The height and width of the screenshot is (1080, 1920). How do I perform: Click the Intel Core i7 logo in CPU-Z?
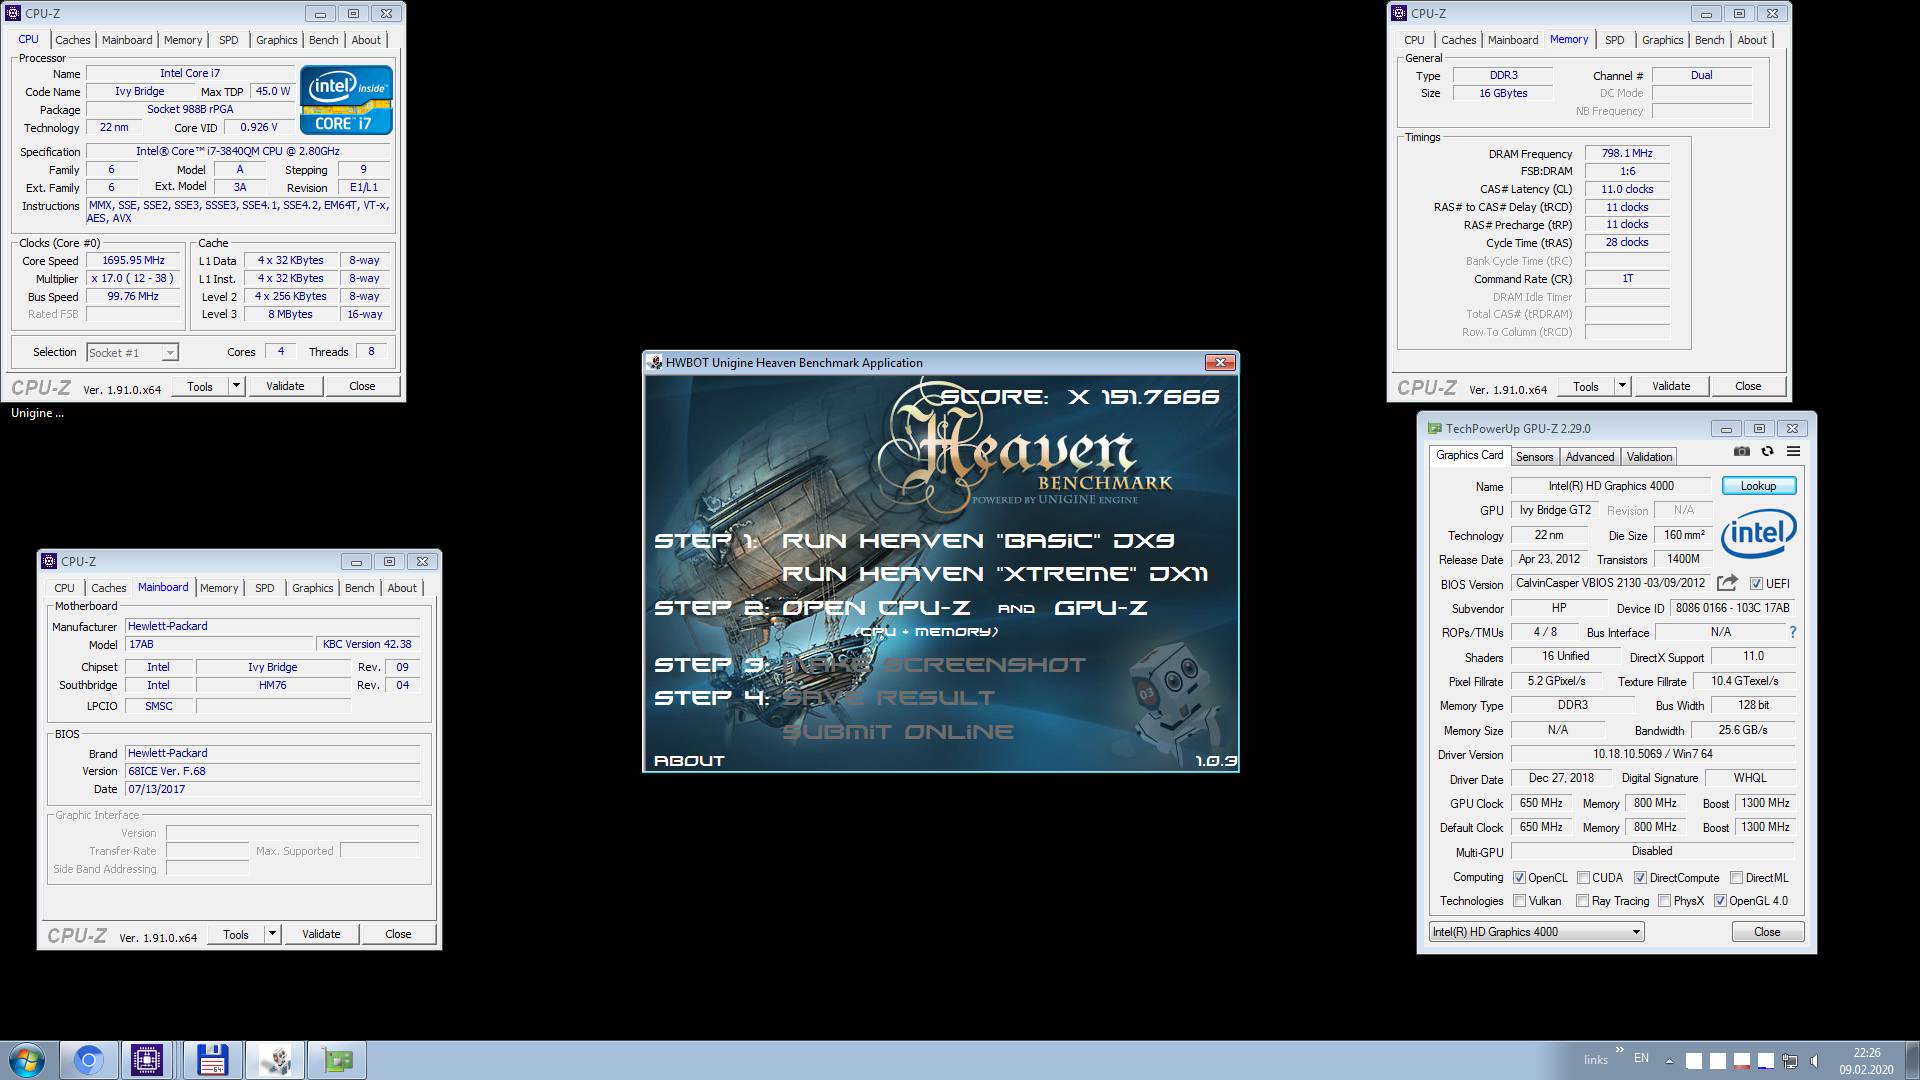(346, 100)
